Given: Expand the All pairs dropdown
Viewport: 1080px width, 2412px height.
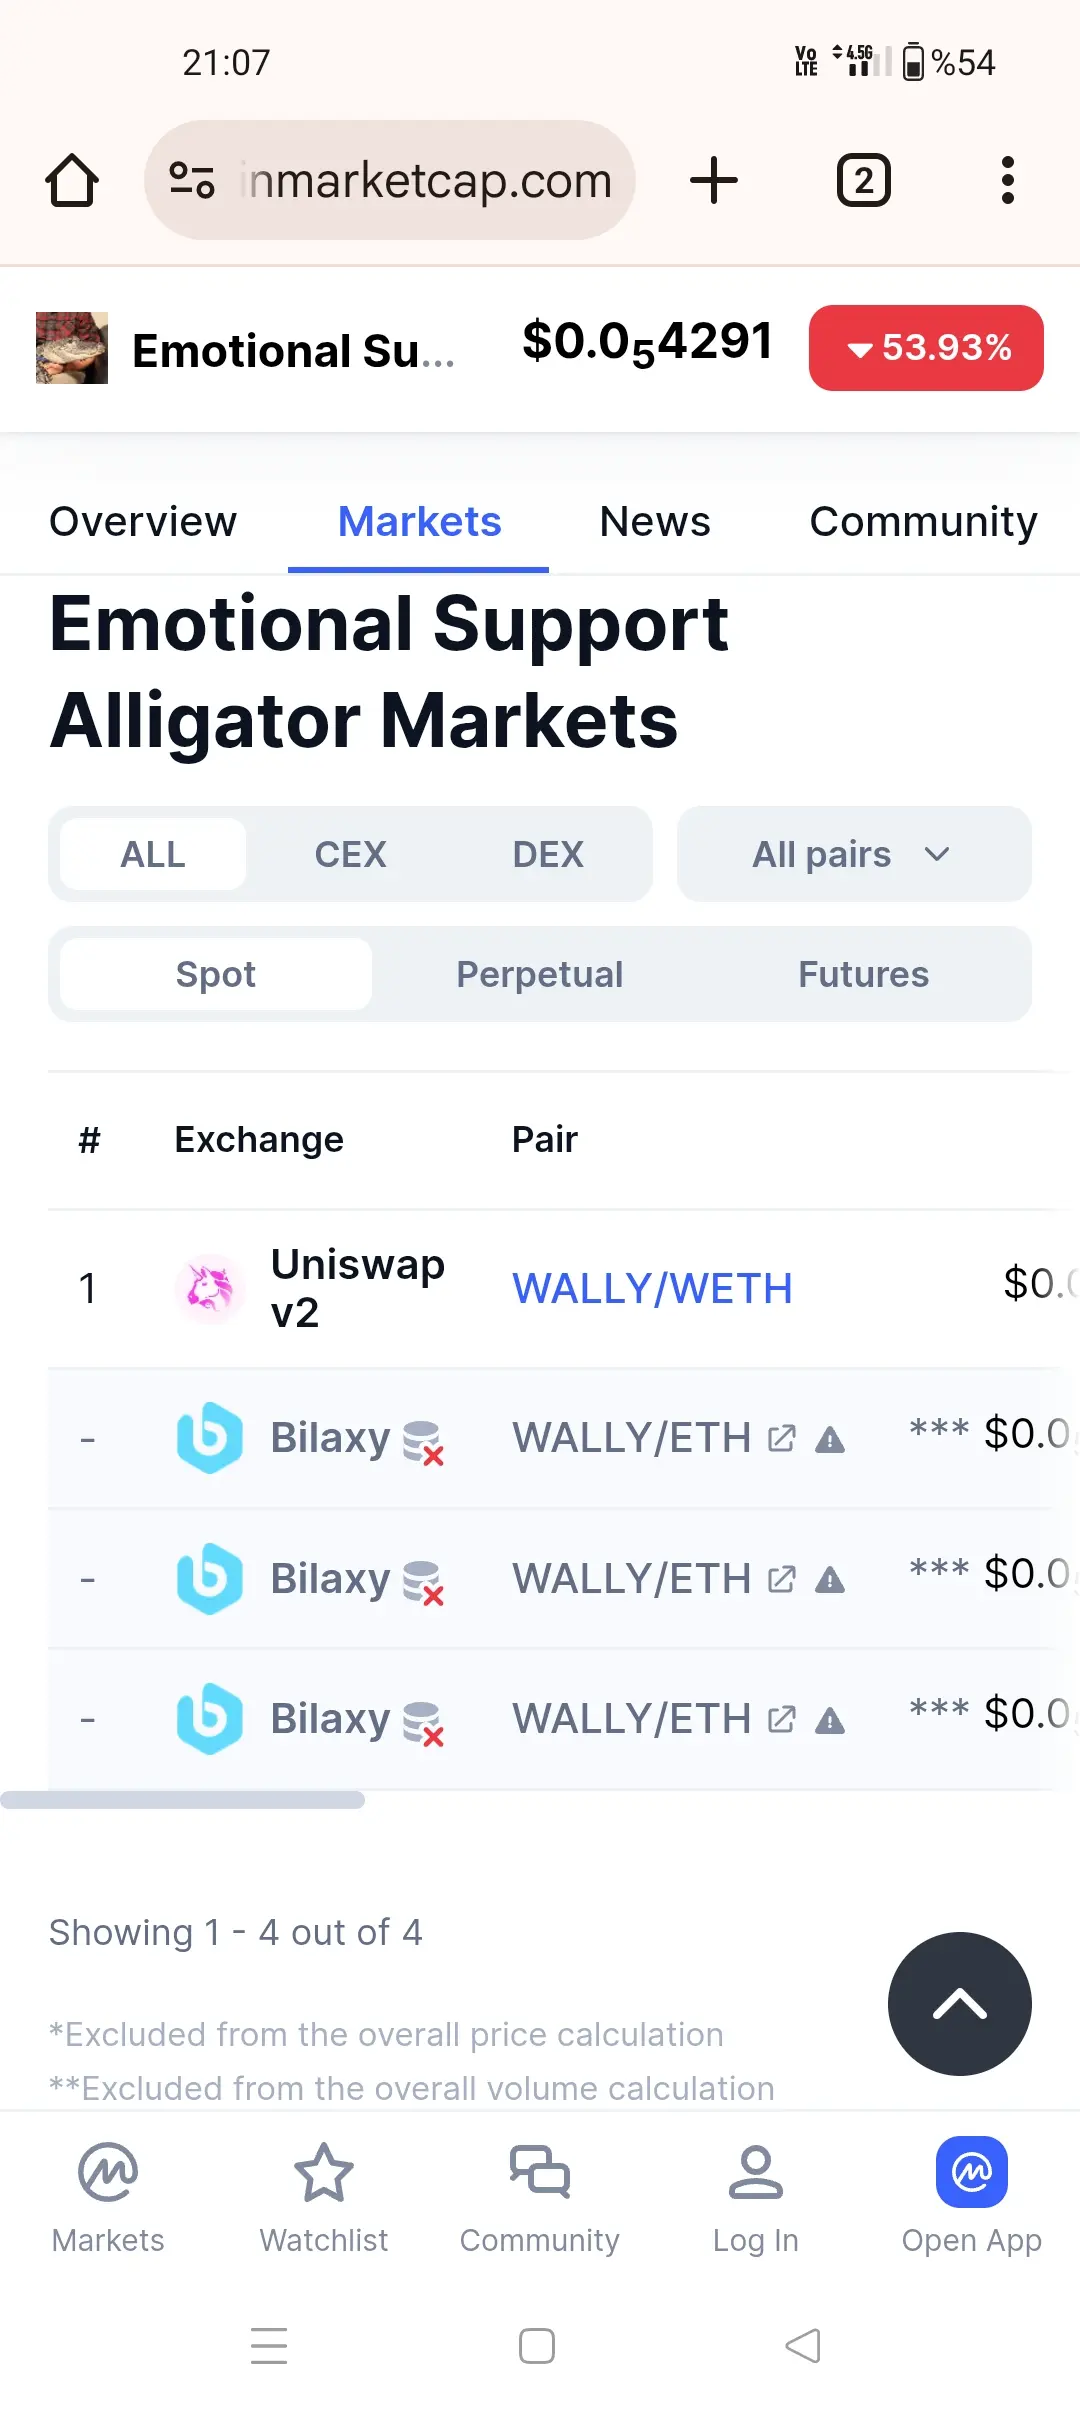Looking at the screenshot, I should pyautogui.click(x=853, y=855).
